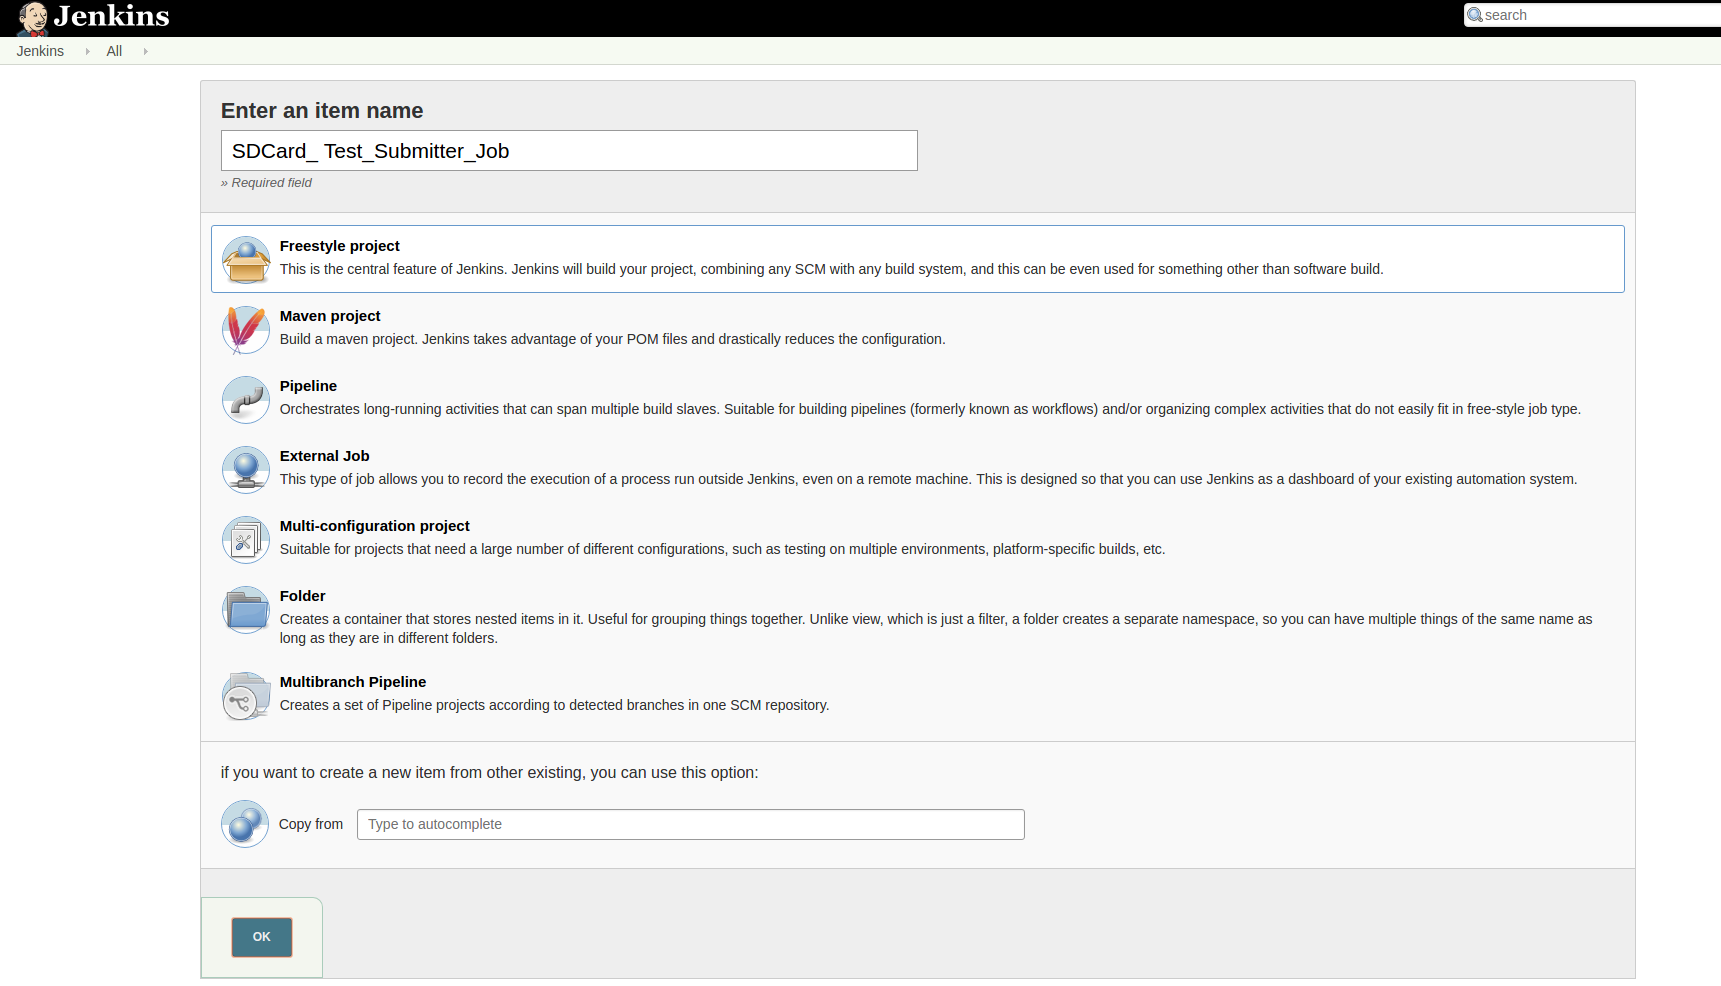Click the create from existing item hint text

490,773
